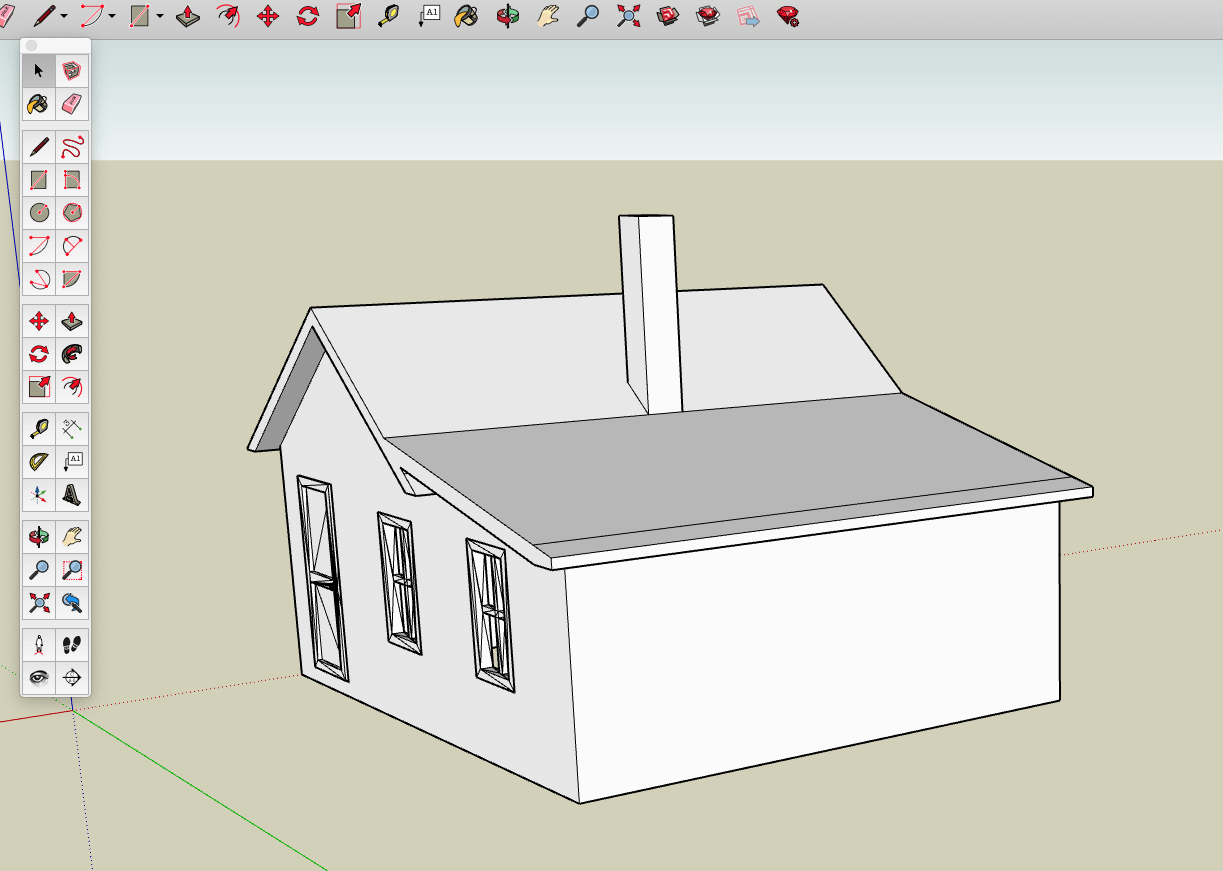Image resolution: width=1223 pixels, height=871 pixels.
Task: Select the 3D Text tool
Action: (x=72, y=494)
